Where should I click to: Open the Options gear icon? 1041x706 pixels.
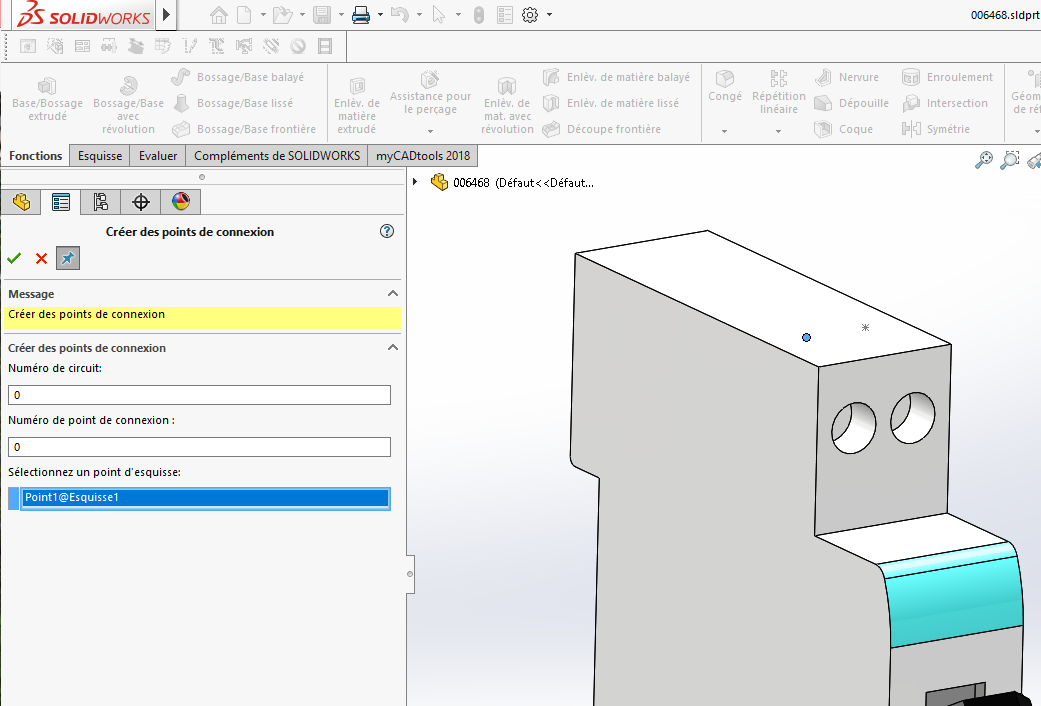coord(530,15)
